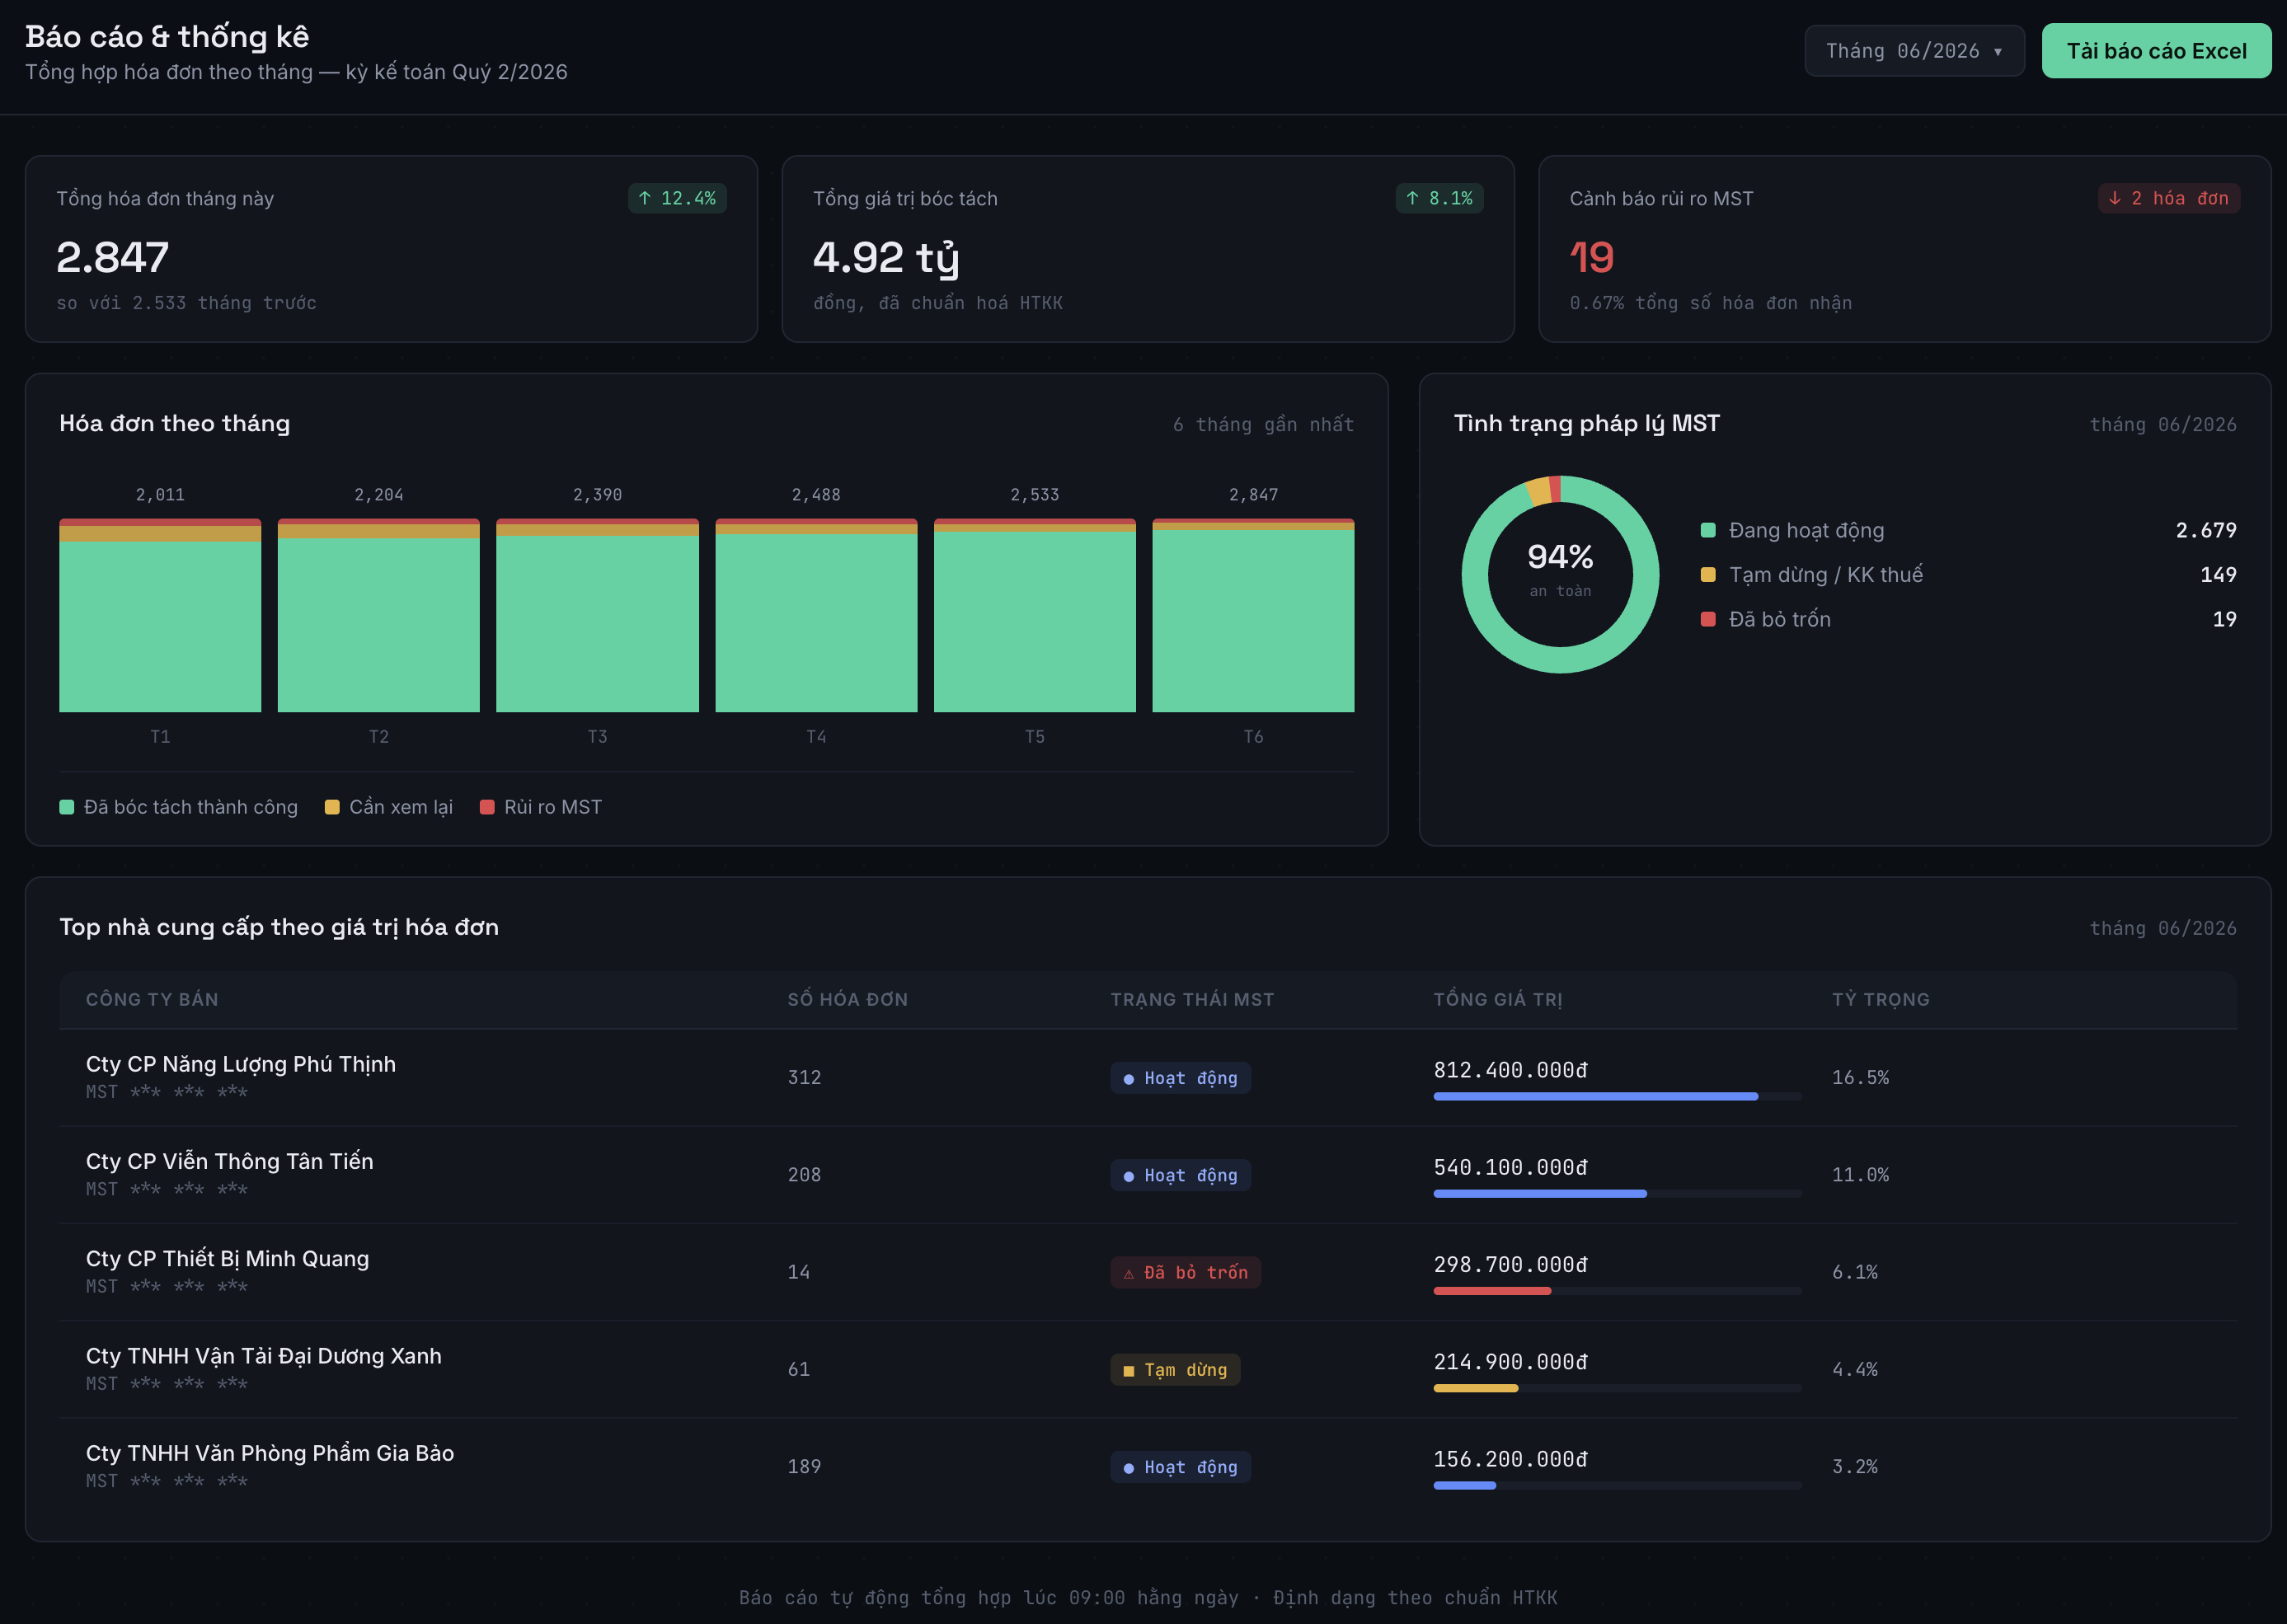
Task: Sort by TỶ TRỌNG column header
Action: (x=1880, y=999)
